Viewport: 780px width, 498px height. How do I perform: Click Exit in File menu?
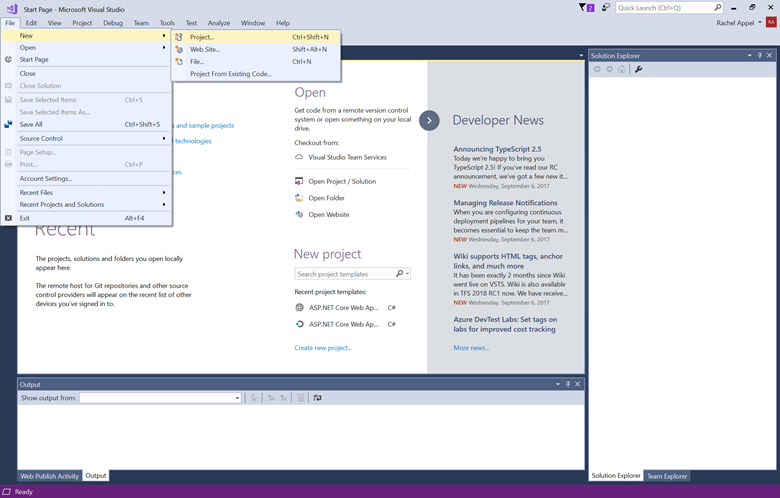tap(87, 218)
